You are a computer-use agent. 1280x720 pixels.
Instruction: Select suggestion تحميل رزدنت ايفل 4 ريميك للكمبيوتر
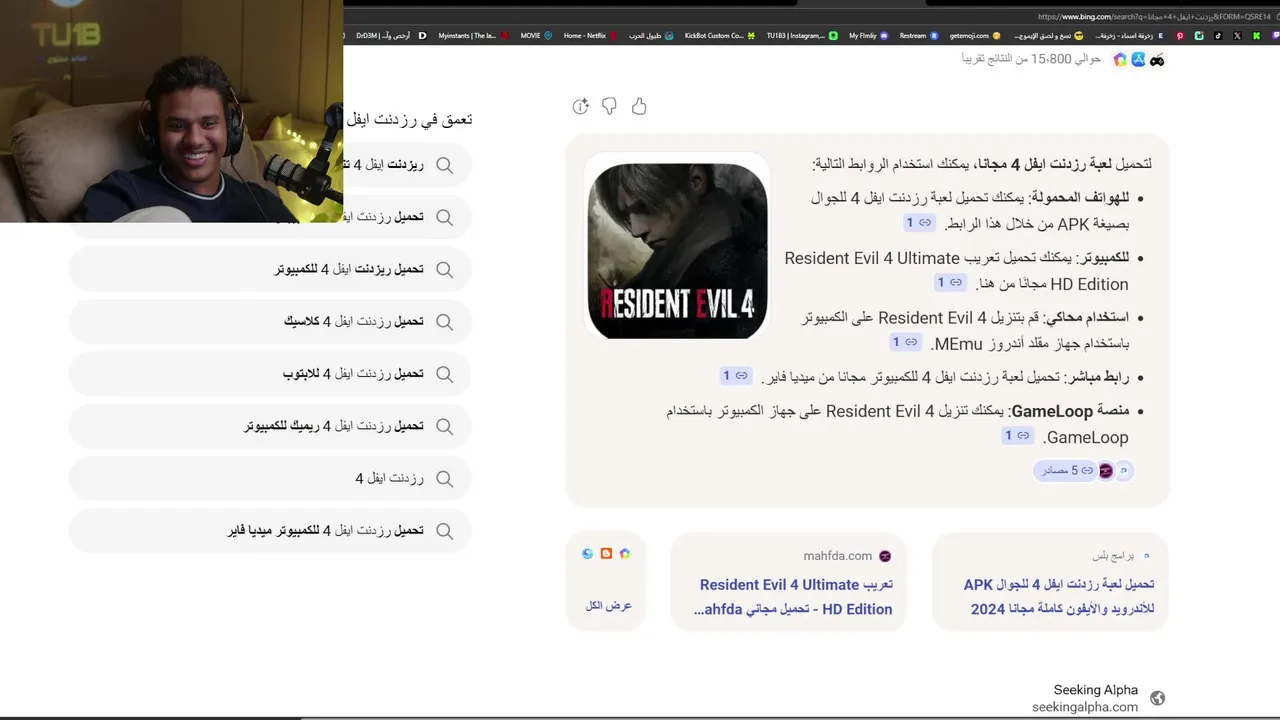click(x=270, y=426)
